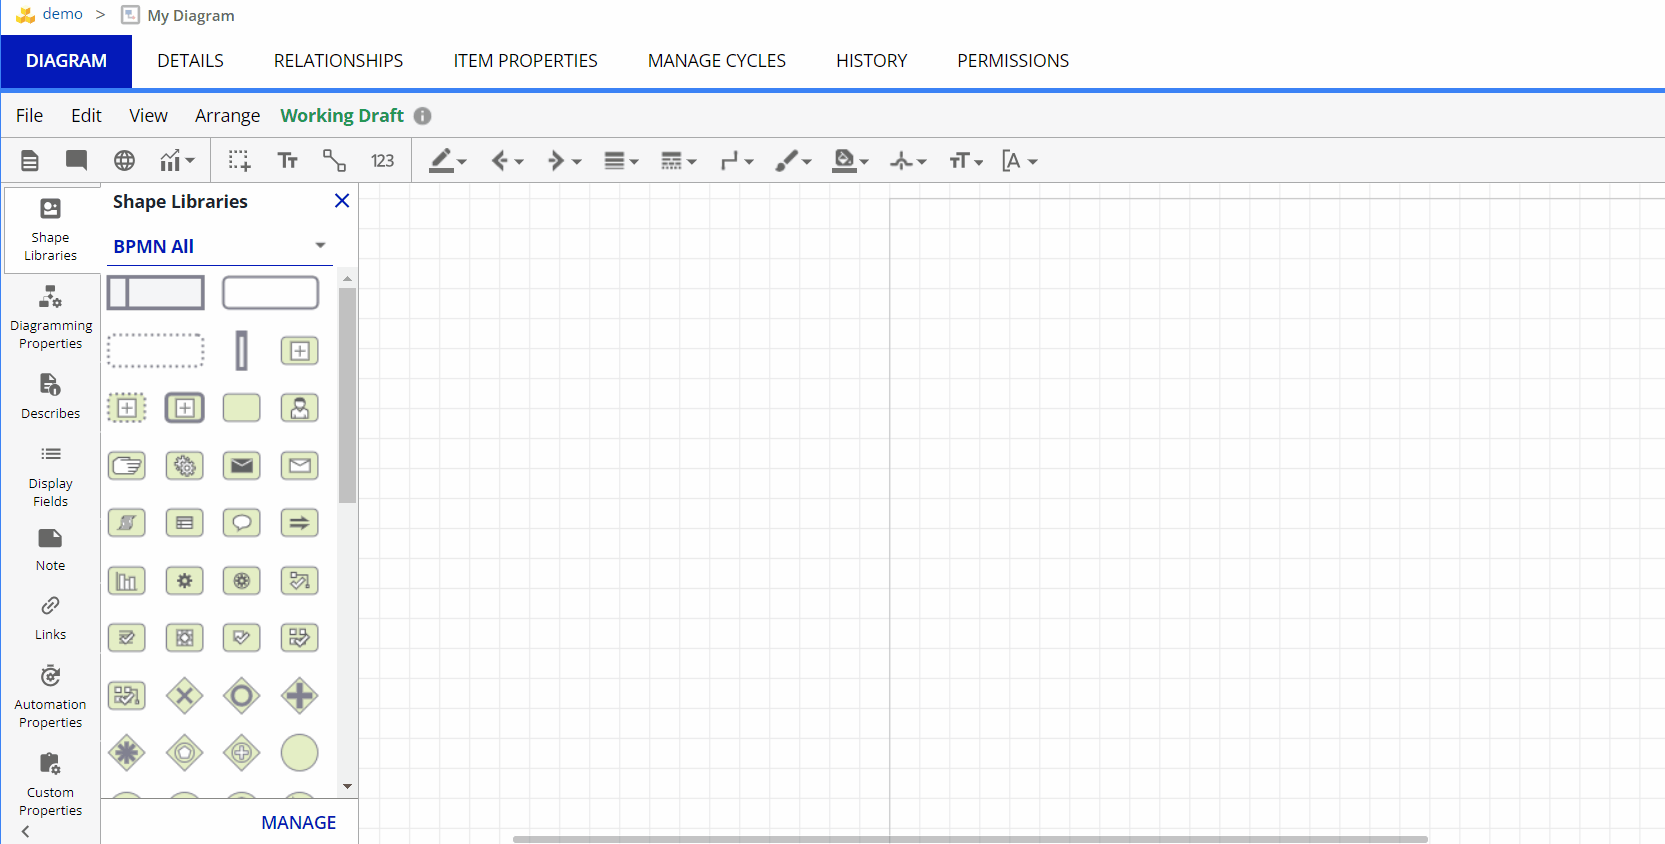Open the connector routing style dropdown

pos(737,160)
